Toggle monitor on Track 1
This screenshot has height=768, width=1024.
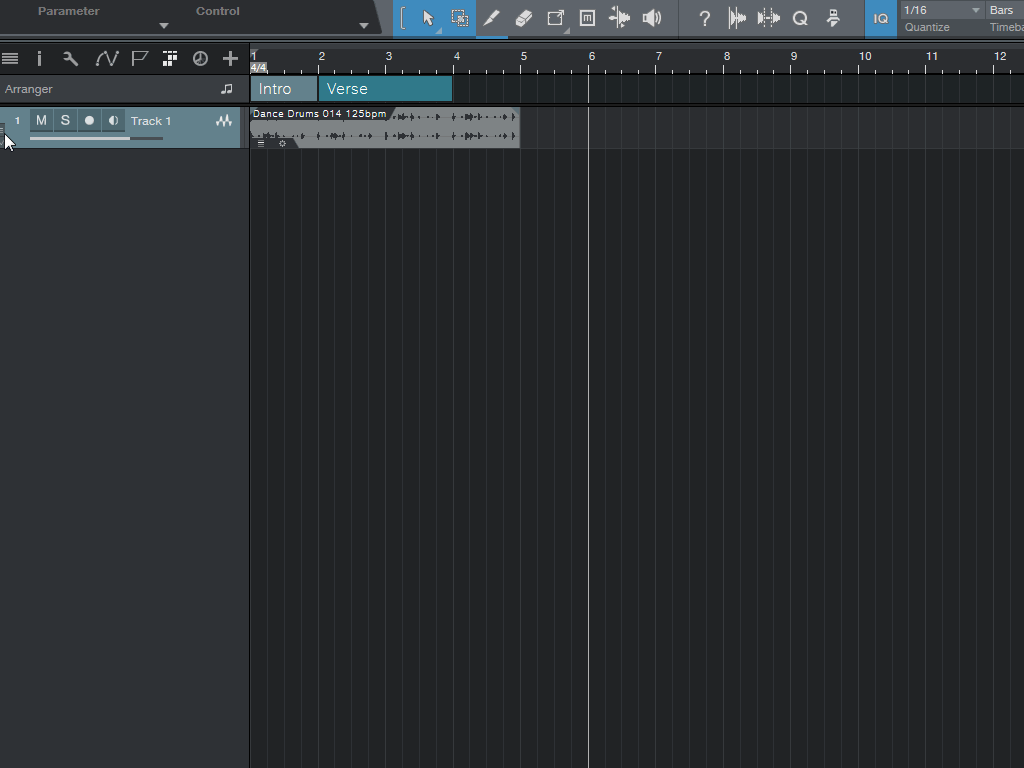tap(114, 121)
